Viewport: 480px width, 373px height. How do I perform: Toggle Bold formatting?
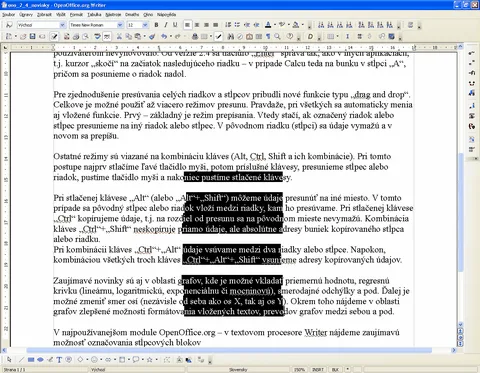[156, 25]
